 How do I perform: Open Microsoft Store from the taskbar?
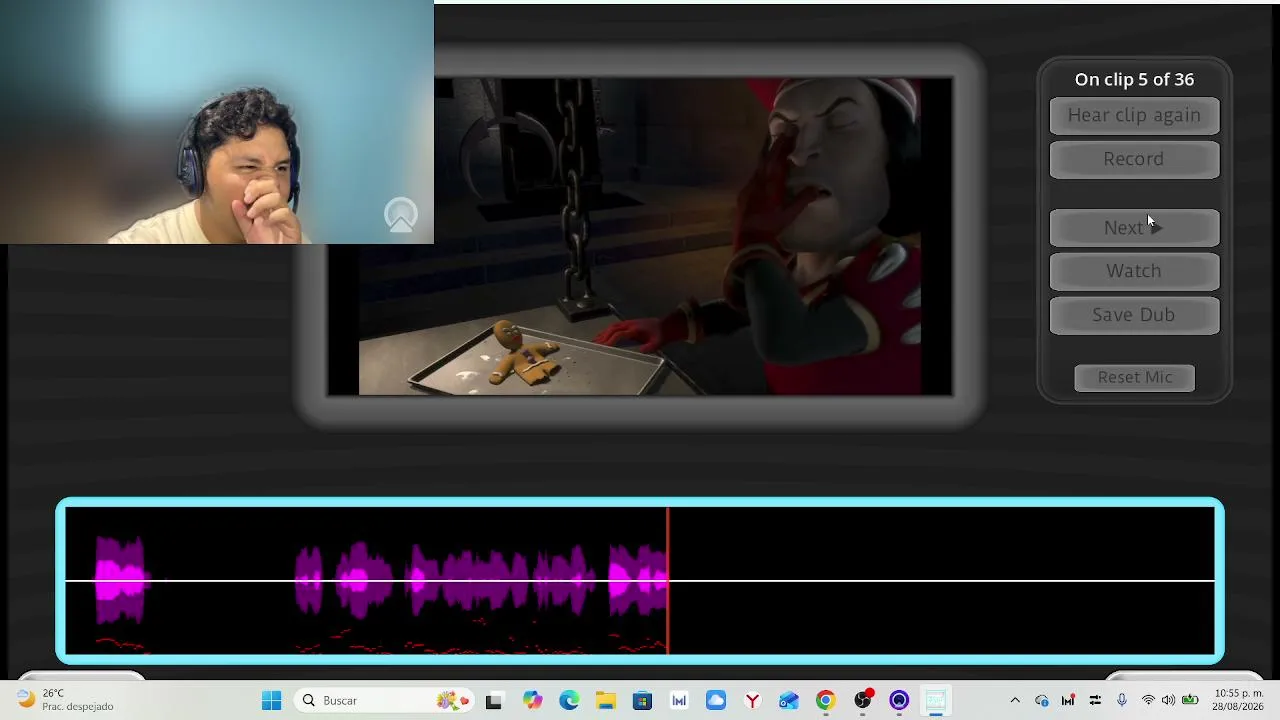point(642,701)
